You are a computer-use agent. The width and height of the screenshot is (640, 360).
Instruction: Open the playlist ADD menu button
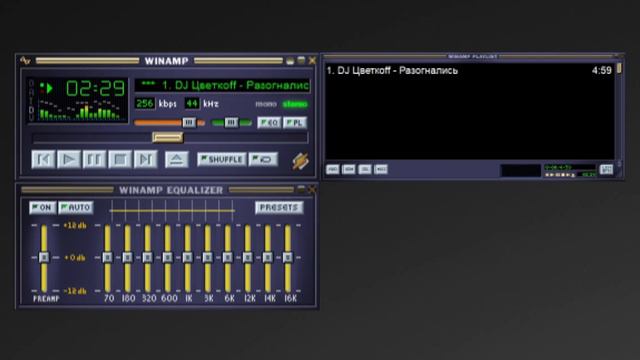333,169
